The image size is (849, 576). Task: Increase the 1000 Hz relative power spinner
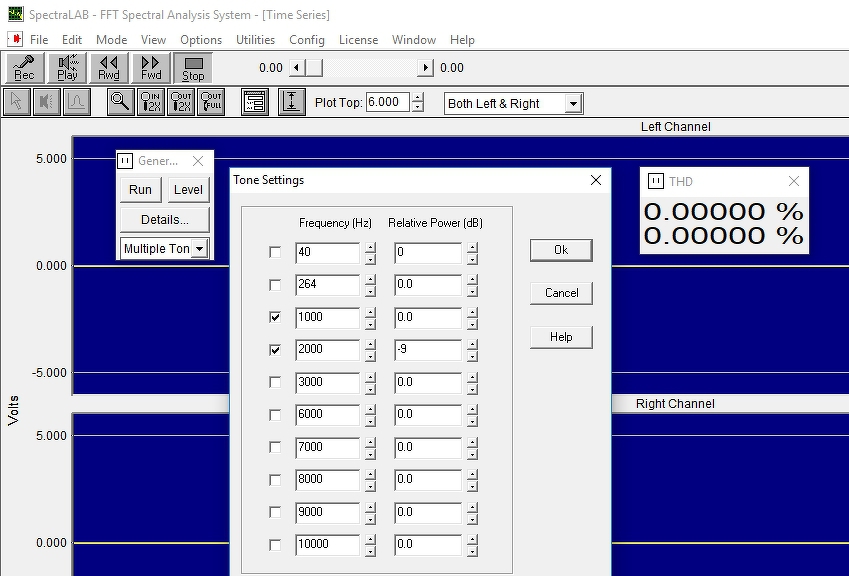472,312
